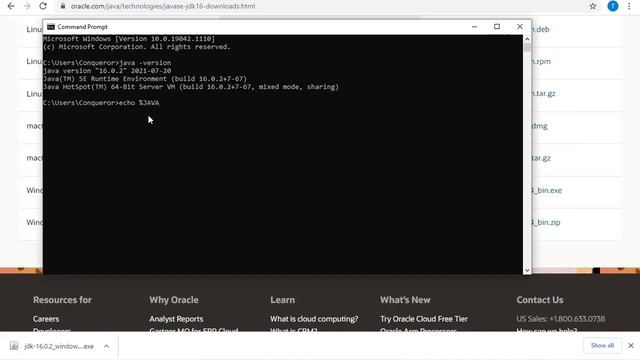Open the Analyst Reports link
The width and height of the screenshot is (640, 360).
pos(176,319)
